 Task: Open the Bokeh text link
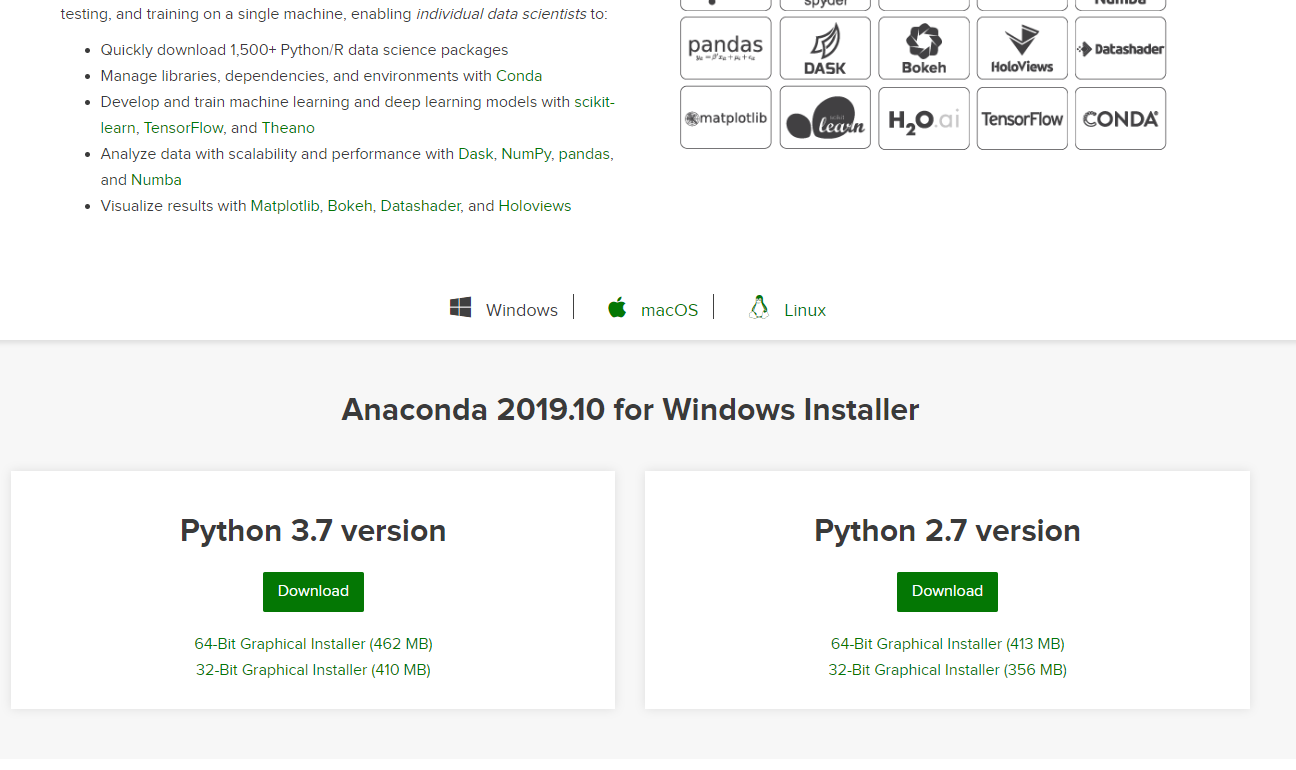[x=350, y=206]
